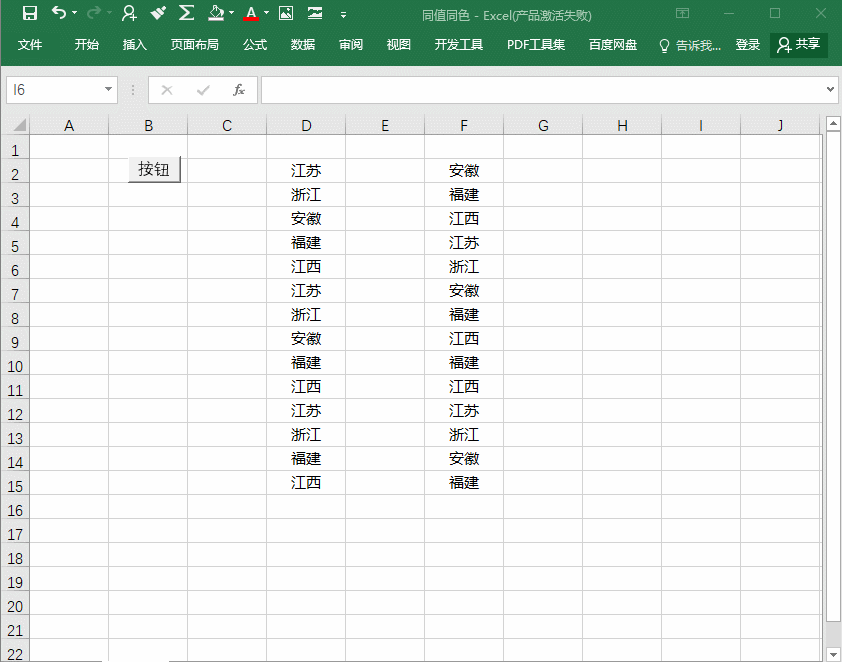Click the fx insert function icon

point(239,90)
